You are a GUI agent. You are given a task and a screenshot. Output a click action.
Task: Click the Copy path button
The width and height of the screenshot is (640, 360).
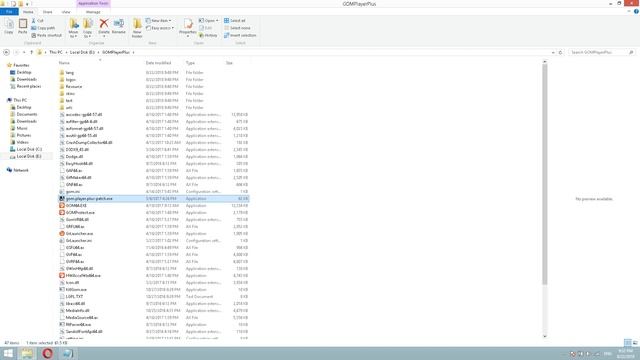(x=43, y=28)
